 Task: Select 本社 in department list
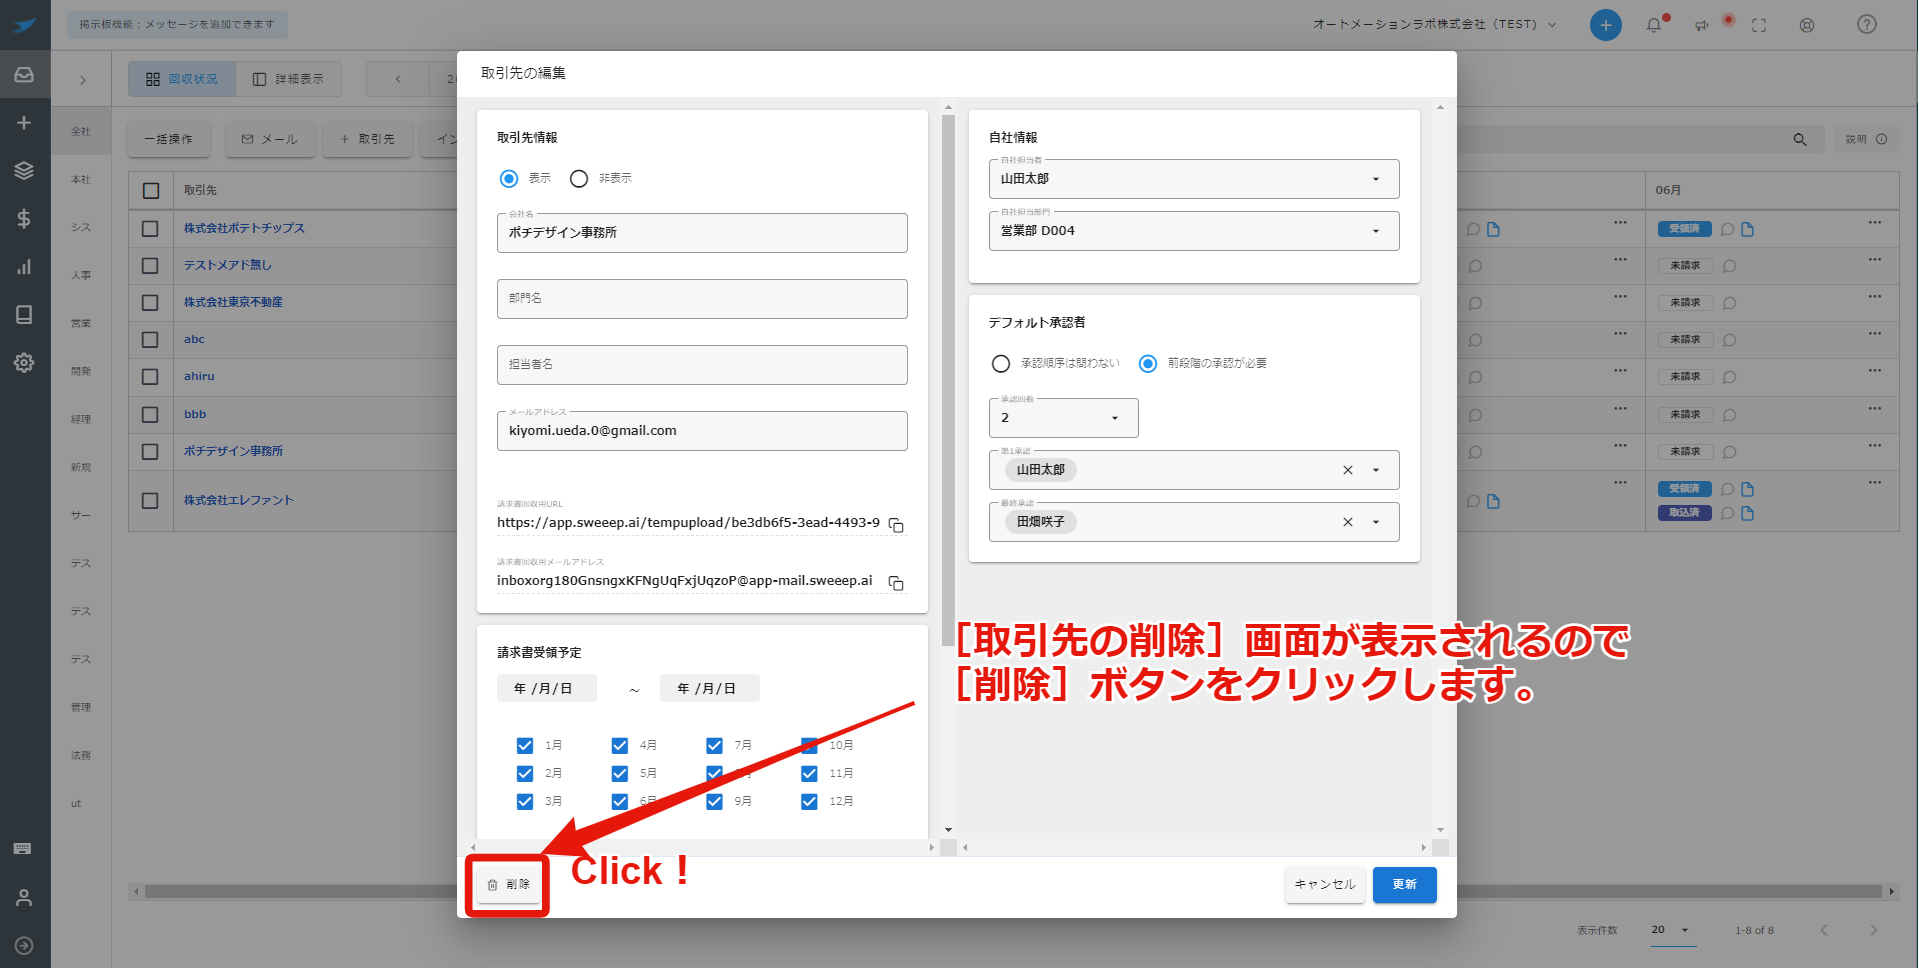(81, 179)
